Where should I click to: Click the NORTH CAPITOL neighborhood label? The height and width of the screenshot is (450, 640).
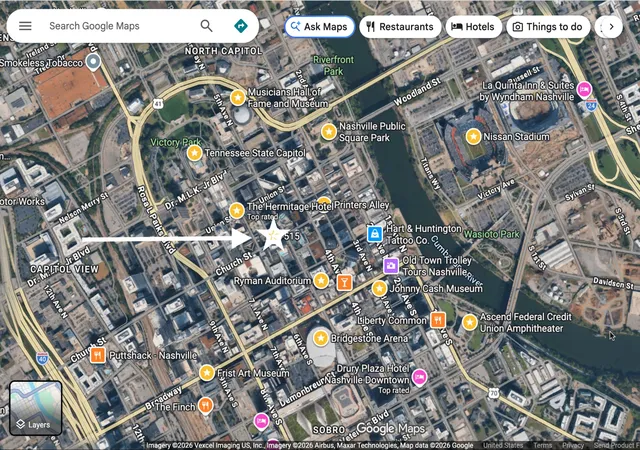coord(223,51)
